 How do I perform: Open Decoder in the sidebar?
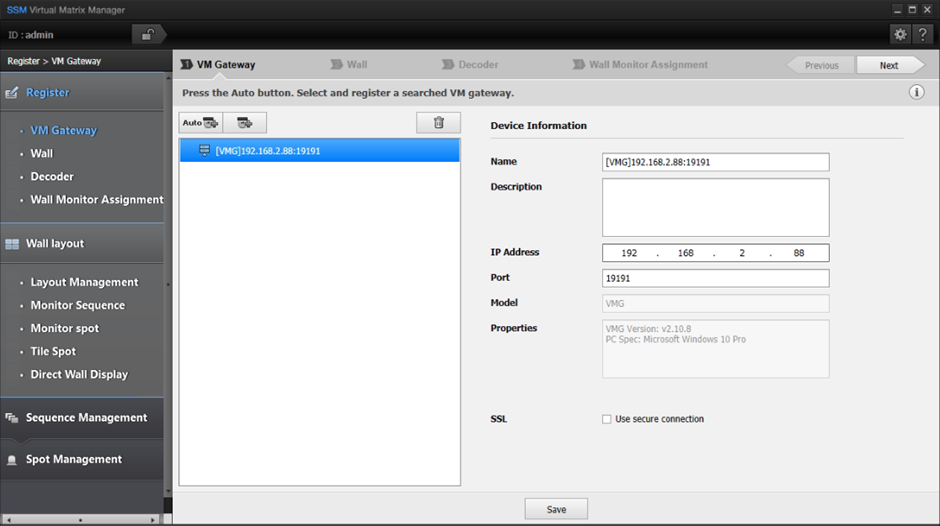coord(52,176)
